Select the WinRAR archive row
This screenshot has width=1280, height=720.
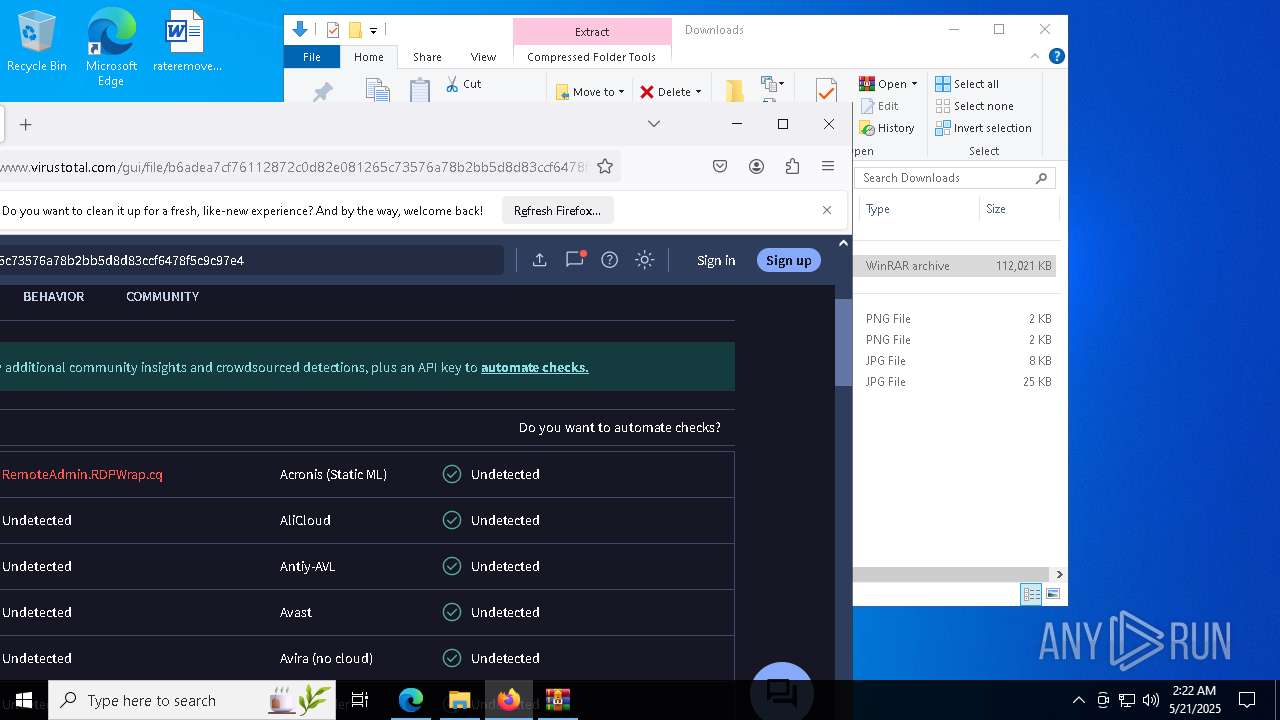click(x=955, y=266)
